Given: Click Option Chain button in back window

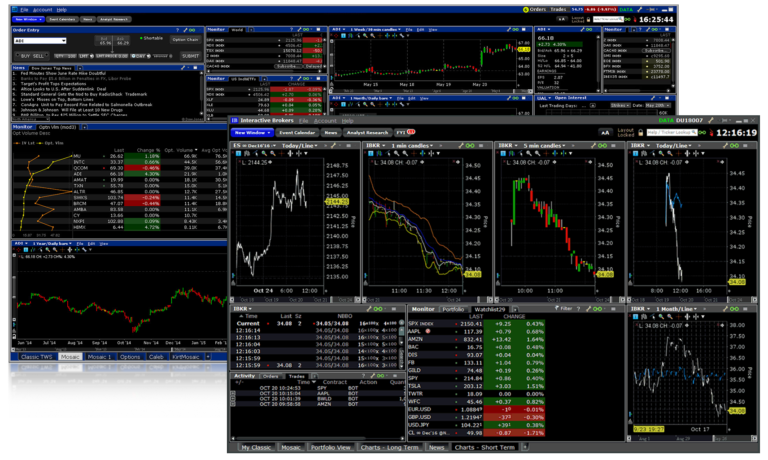Looking at the screenshot, I should [185, 39].
